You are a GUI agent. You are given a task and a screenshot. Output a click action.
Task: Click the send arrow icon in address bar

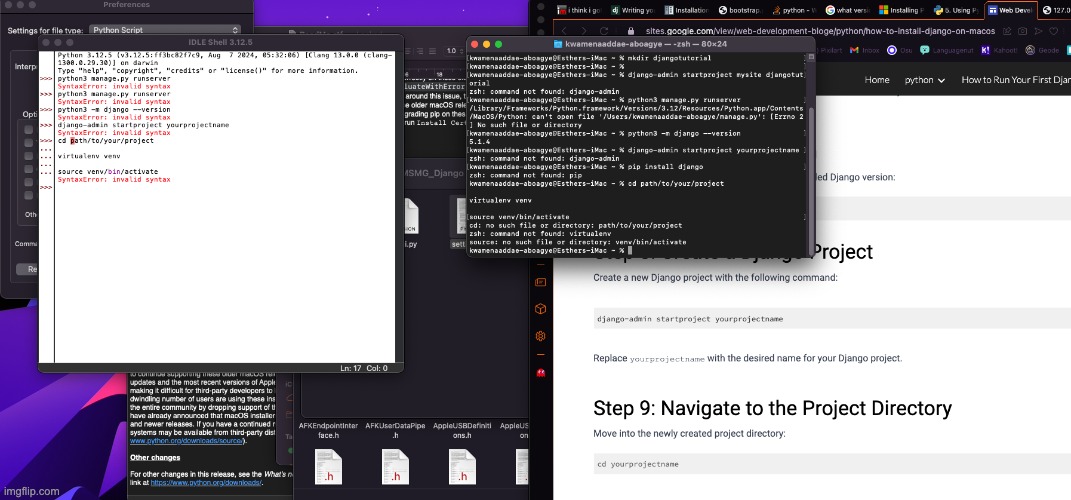coord(1038,31)
